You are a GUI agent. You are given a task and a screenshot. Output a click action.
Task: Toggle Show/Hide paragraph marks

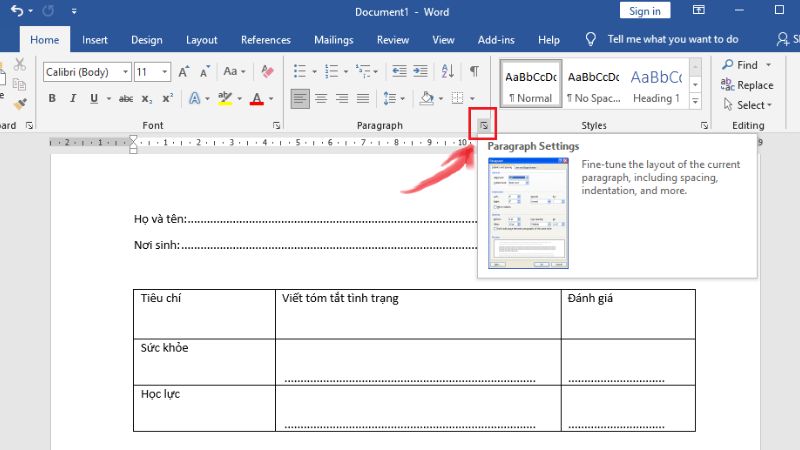pos(474,72)
